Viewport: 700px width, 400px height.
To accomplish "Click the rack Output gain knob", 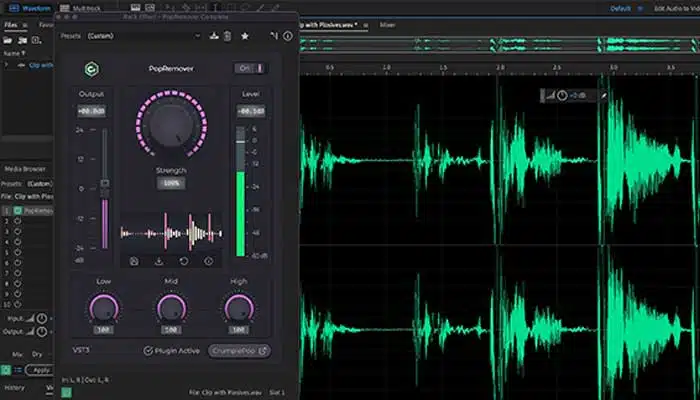I will pyautogui.click(x=42, y=332).
